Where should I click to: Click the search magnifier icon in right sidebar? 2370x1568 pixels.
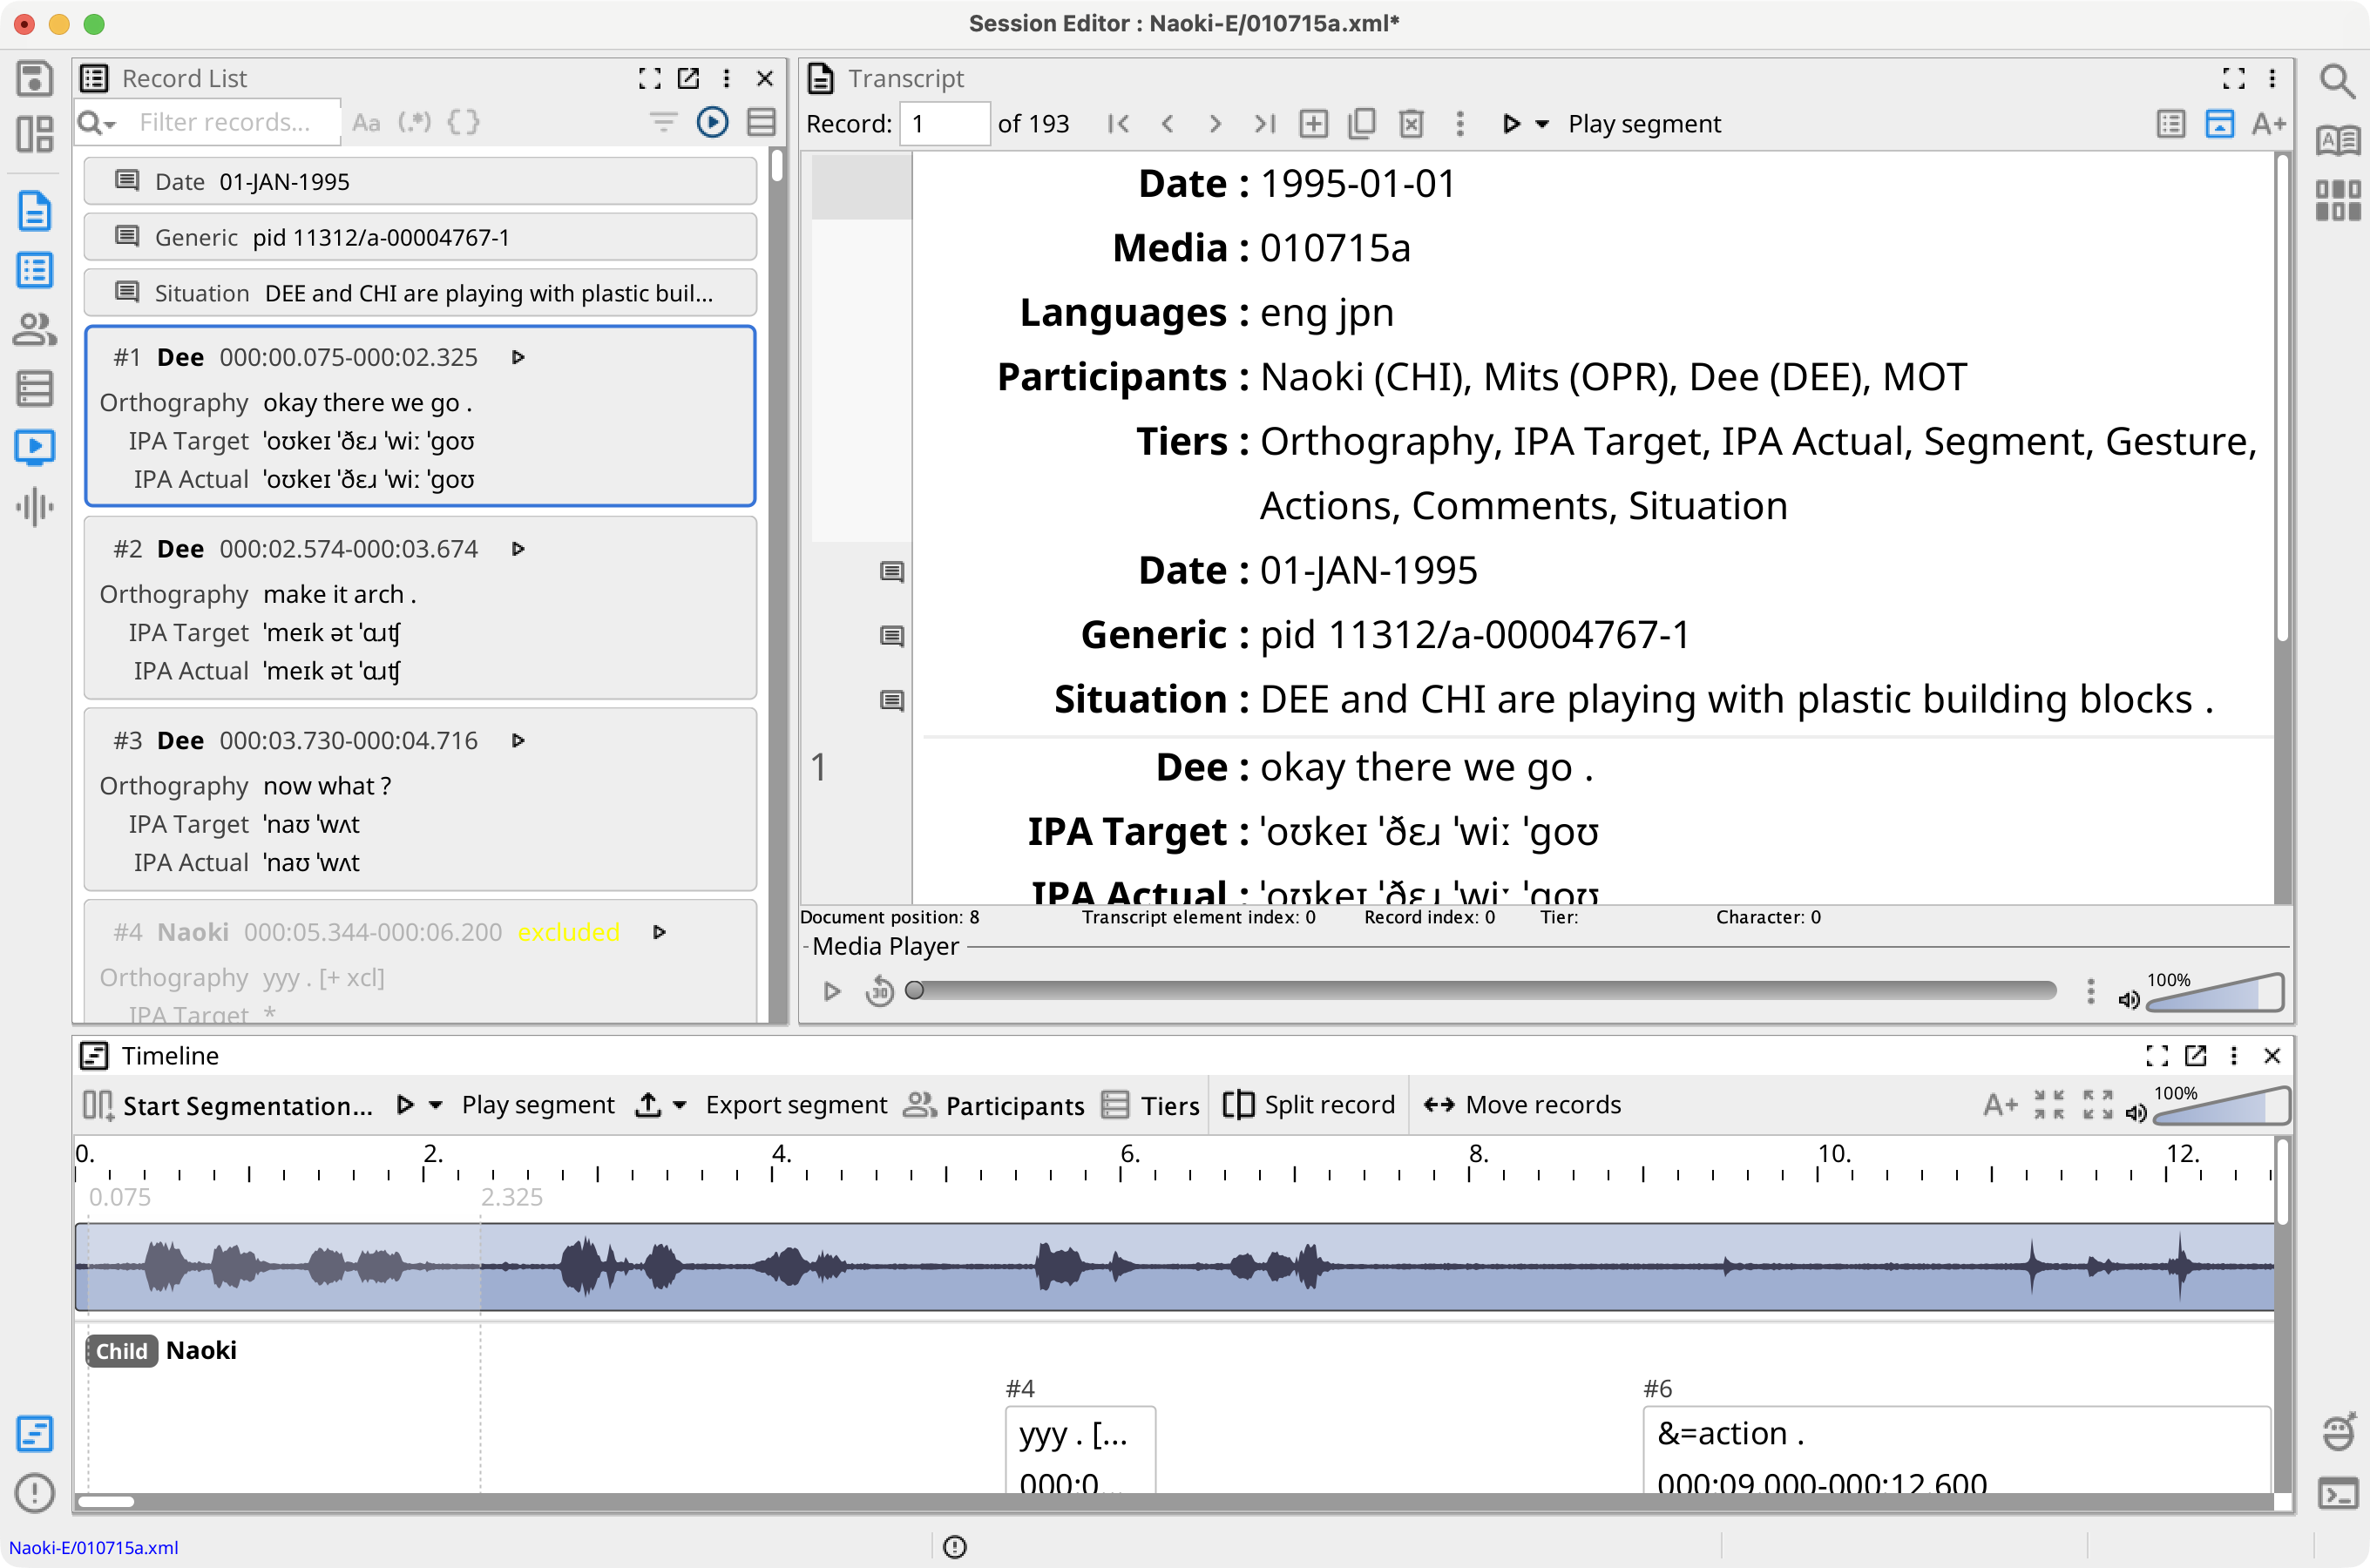click(2337, 81)
